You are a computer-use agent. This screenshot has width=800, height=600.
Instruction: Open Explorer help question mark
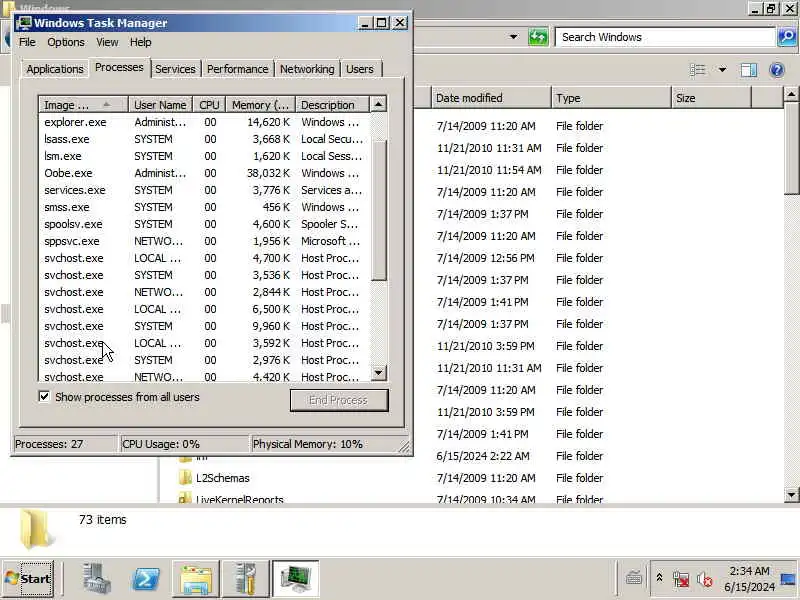(777, 70)
